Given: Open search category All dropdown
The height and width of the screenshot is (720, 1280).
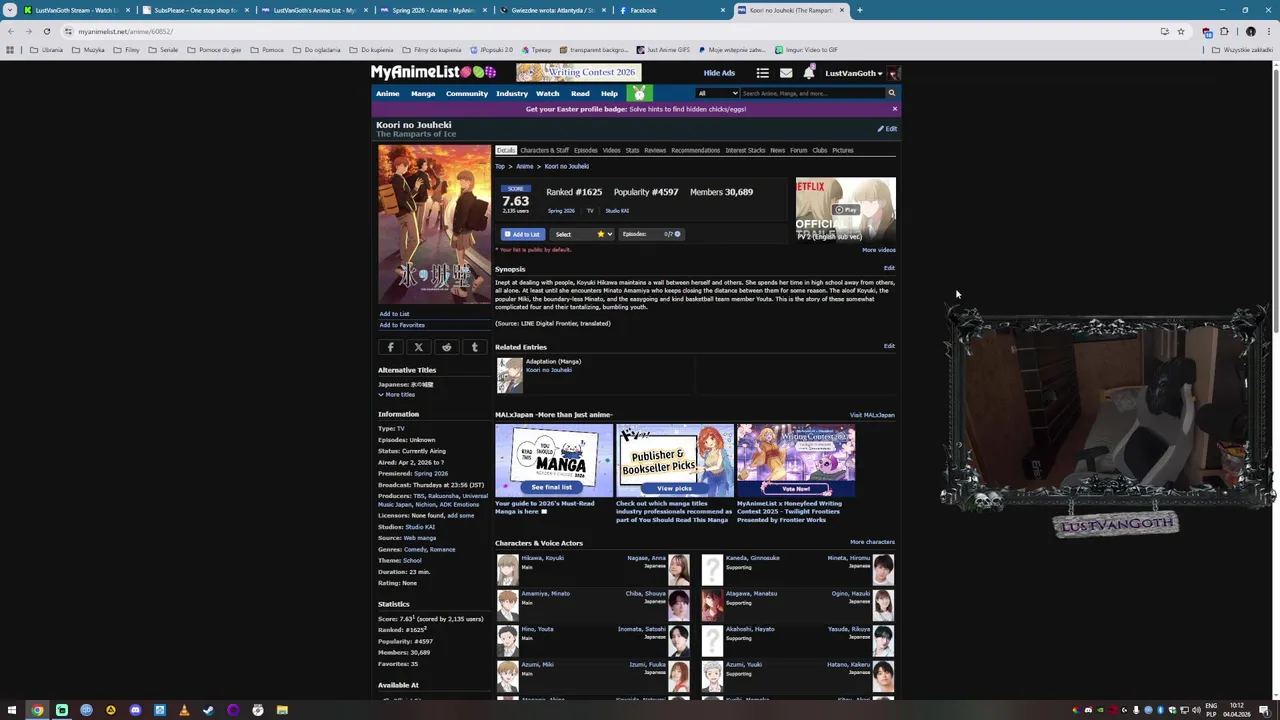Looking at the screenshot, I should click(717, 93).
